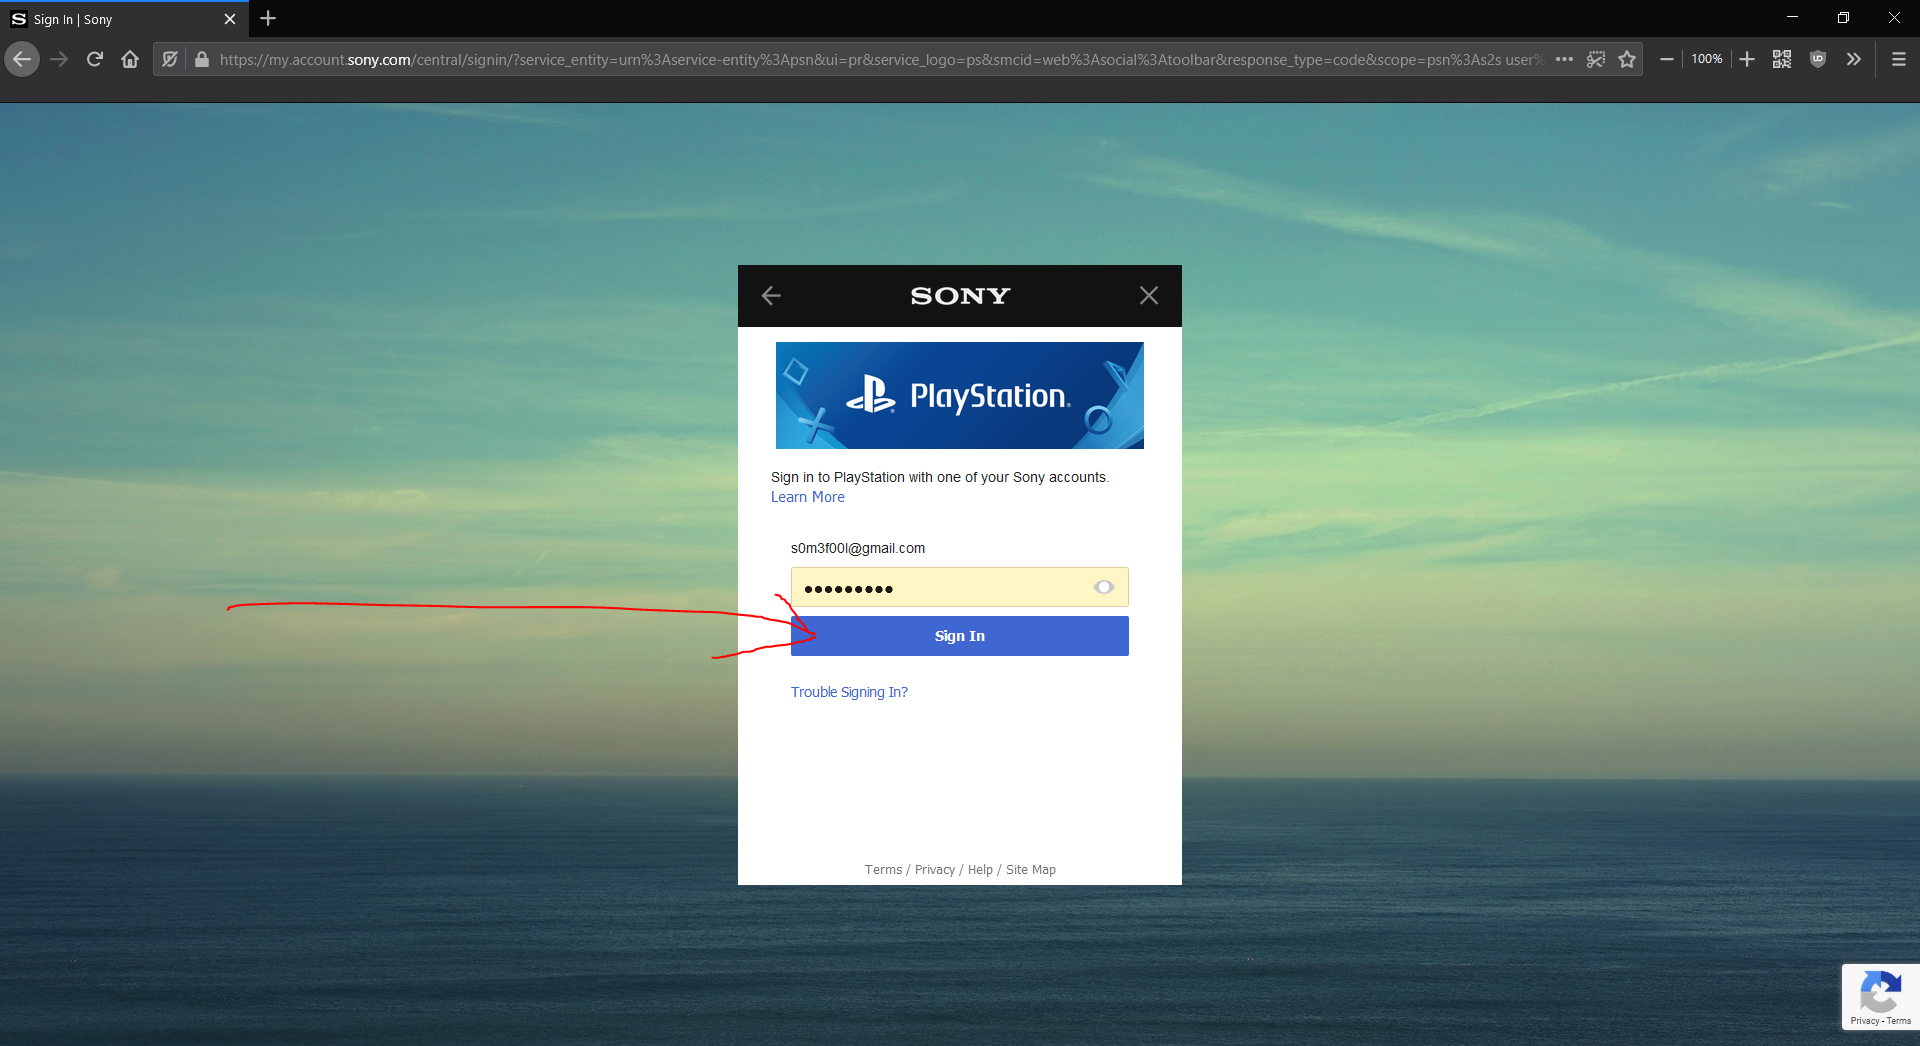Close the Sony sign-in dialog

(1149, 295)
